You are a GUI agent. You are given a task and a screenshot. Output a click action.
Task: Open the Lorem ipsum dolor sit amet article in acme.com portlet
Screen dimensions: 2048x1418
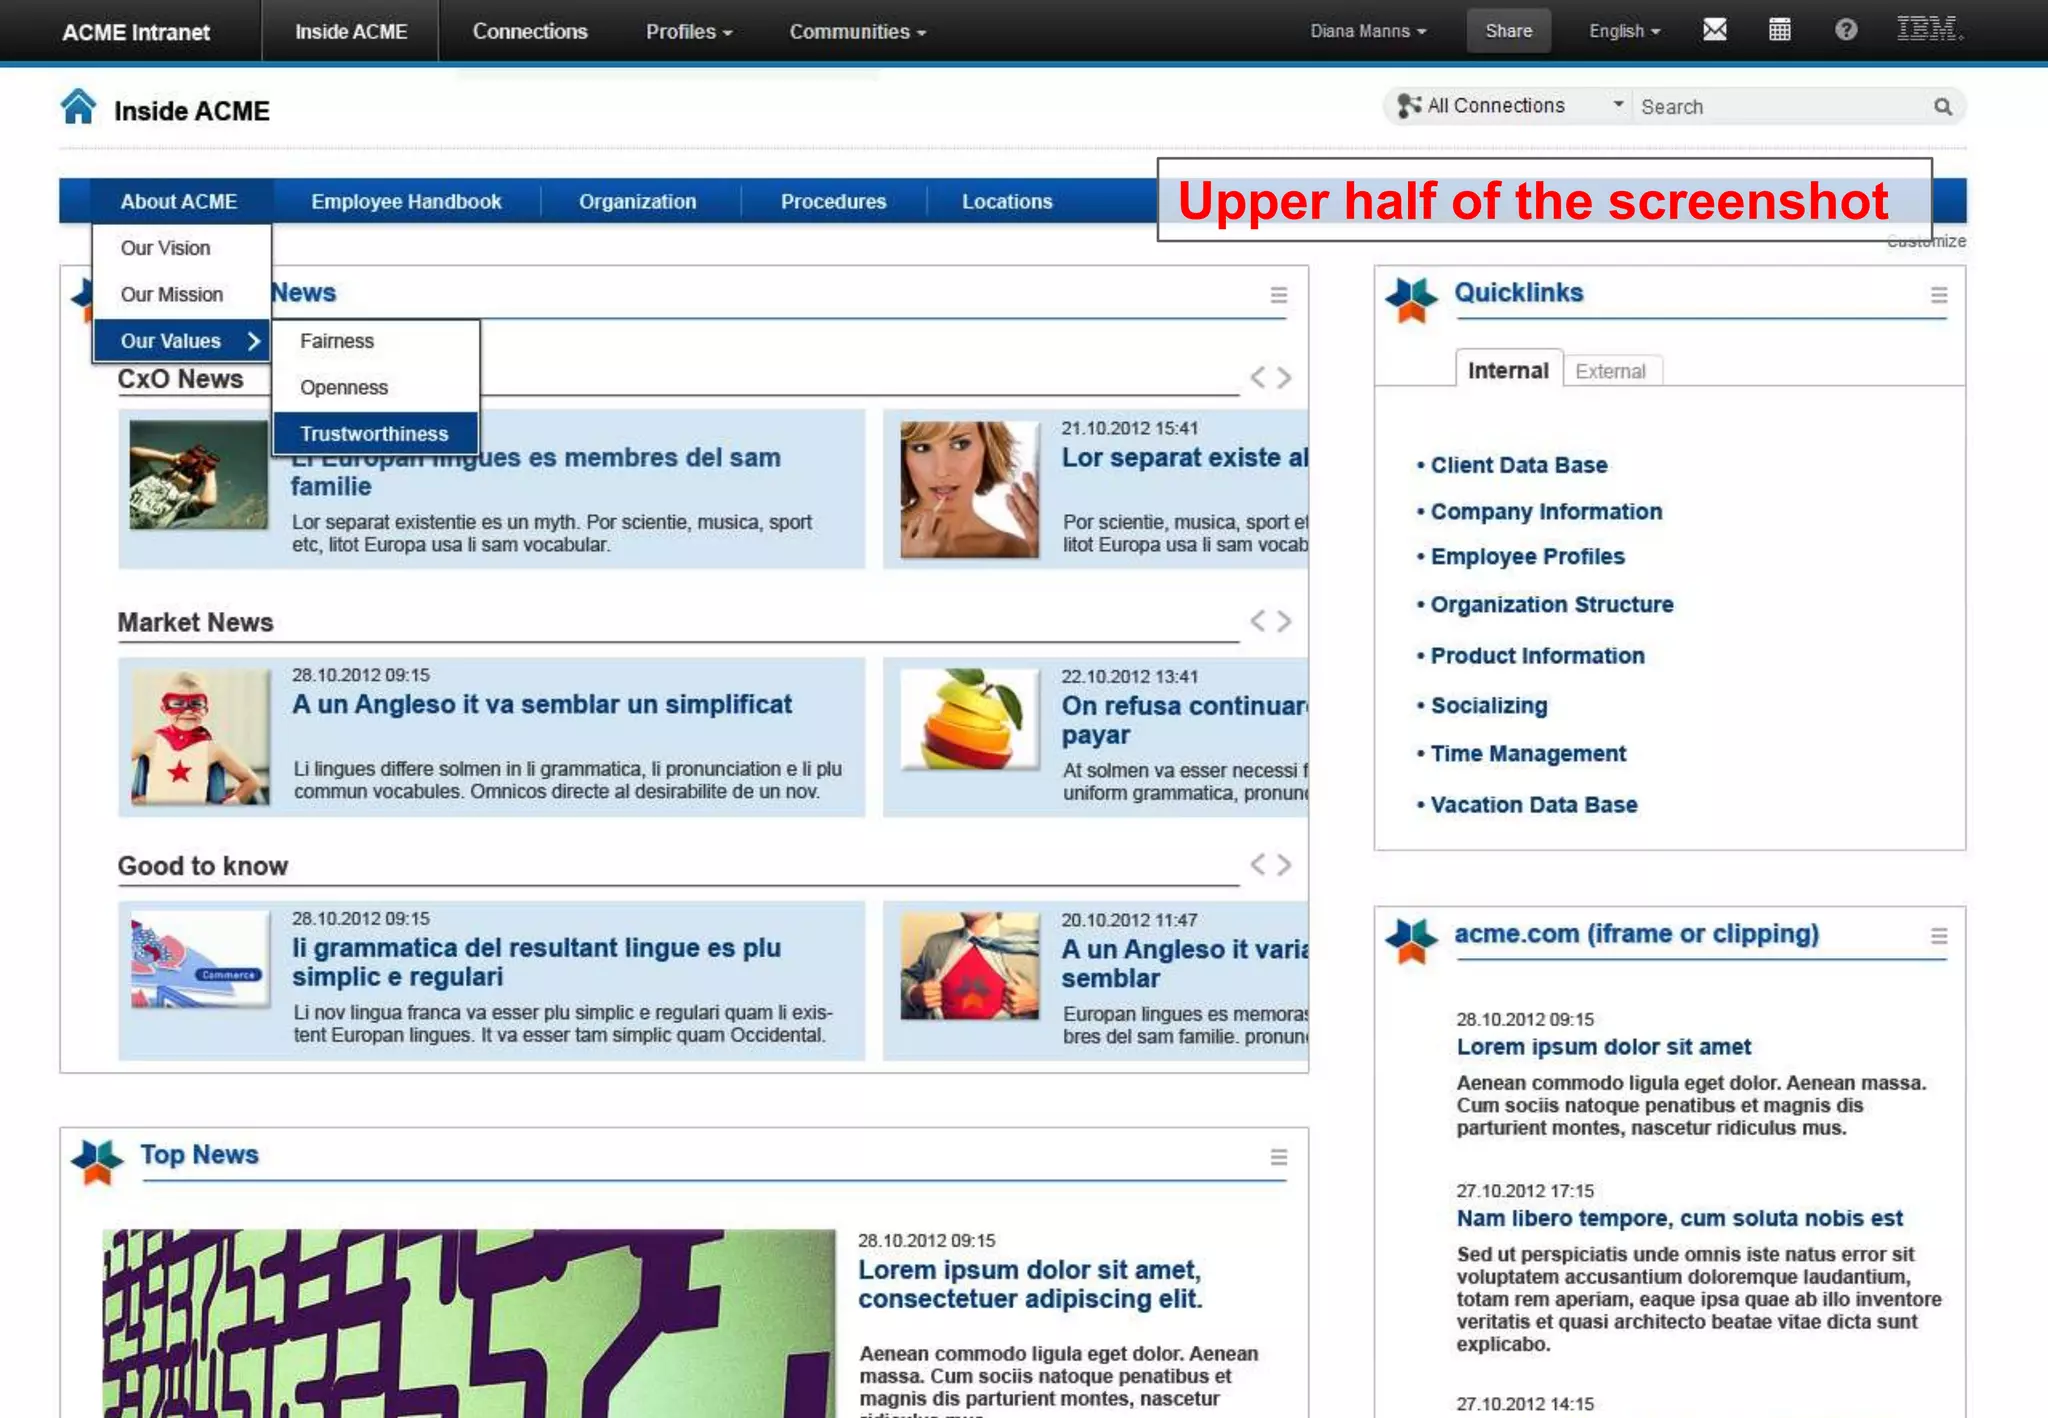coord(1603,1047)
